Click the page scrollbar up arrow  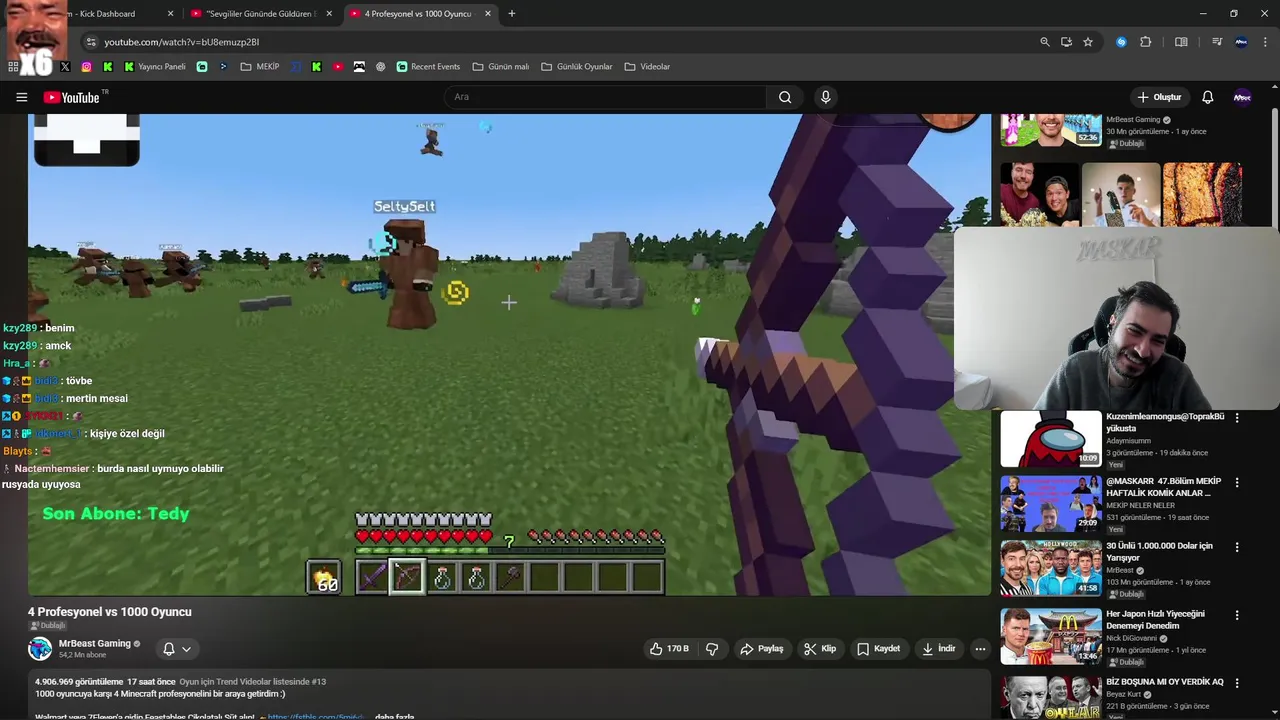pyautogui.click(x=1274, y=87)
